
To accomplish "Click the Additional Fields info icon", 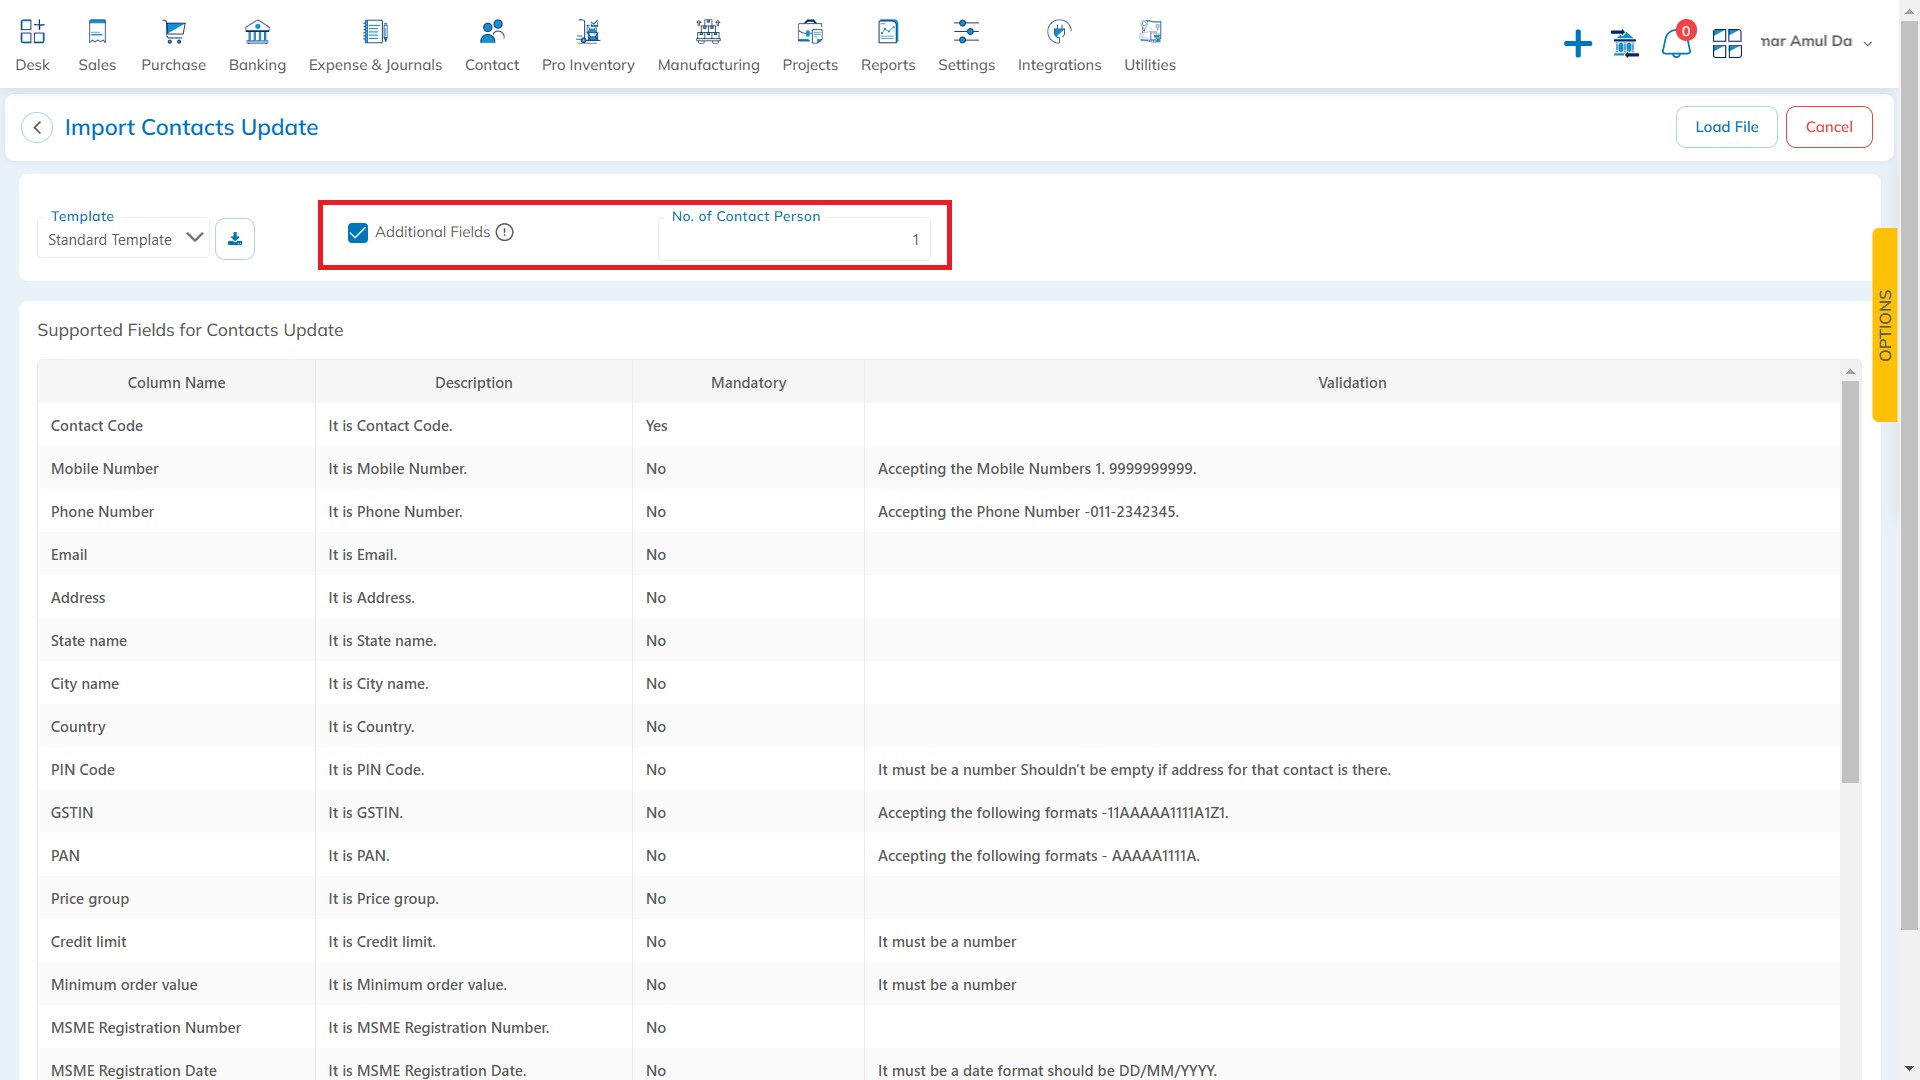I will (x=505, y=232).
